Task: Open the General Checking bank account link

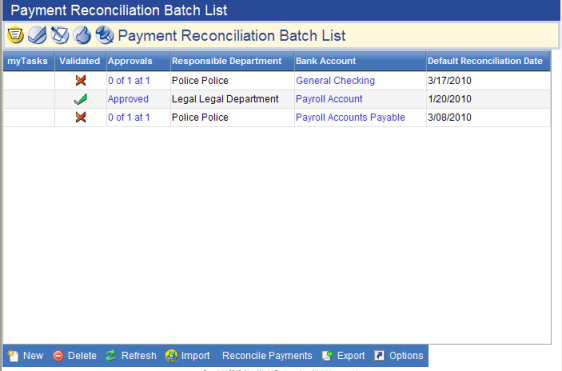Action: tap(335, 81)
